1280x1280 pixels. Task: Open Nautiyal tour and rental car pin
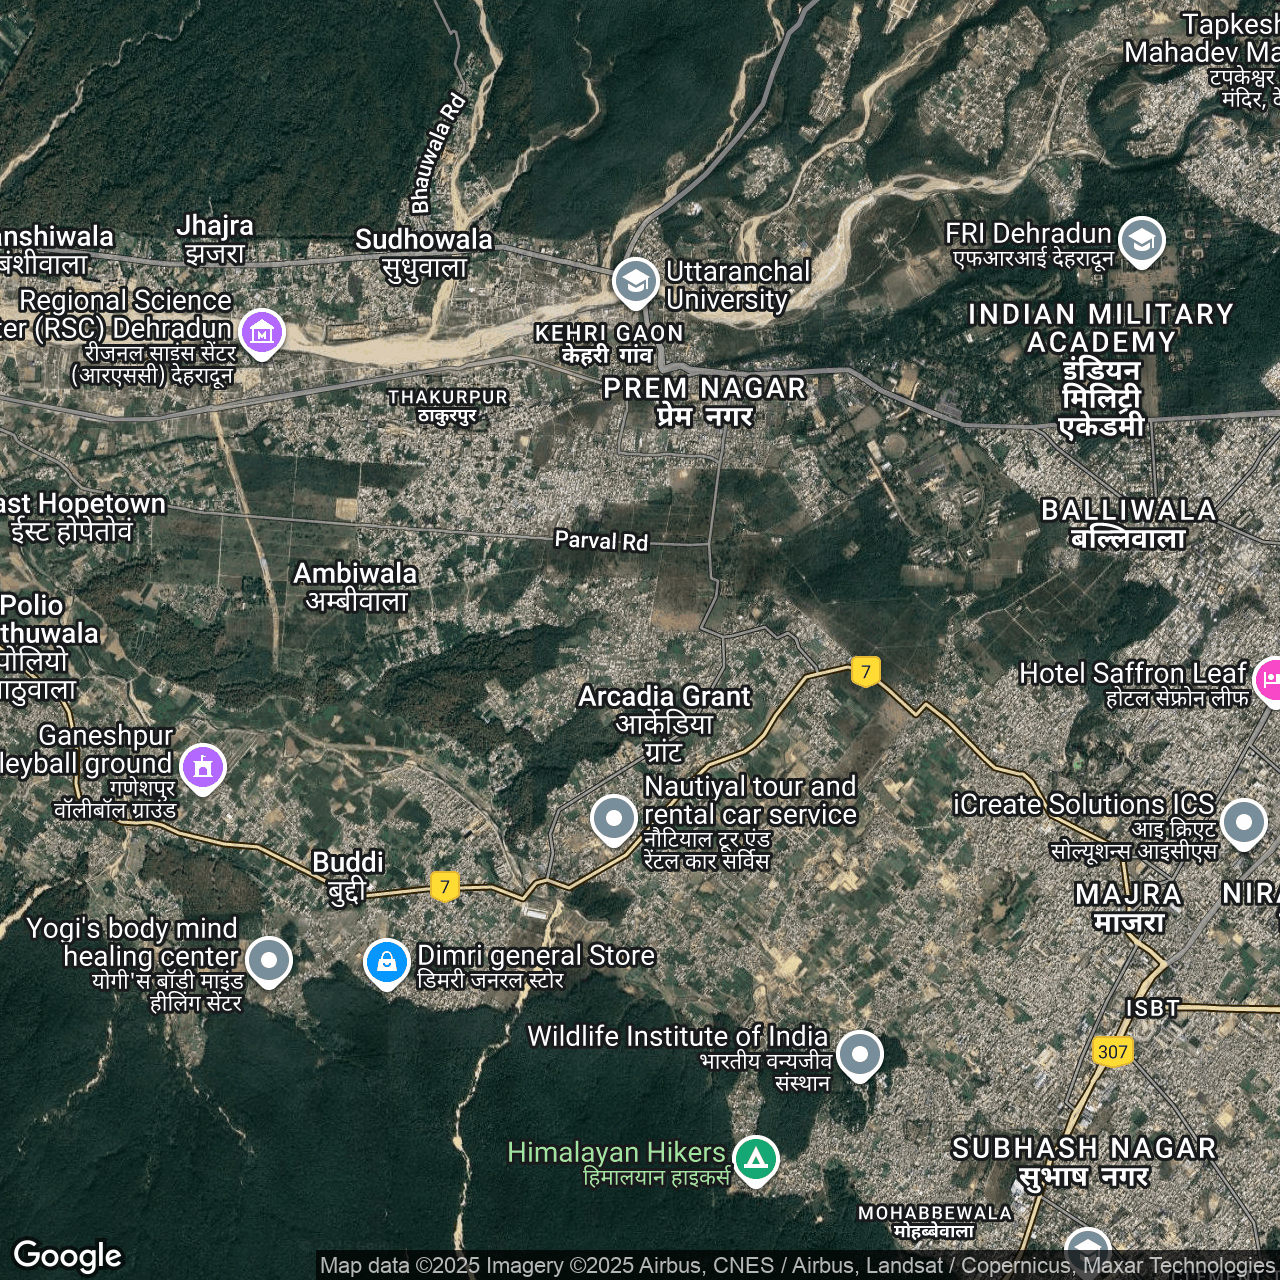pyautogui.click(x=613, y=819)
